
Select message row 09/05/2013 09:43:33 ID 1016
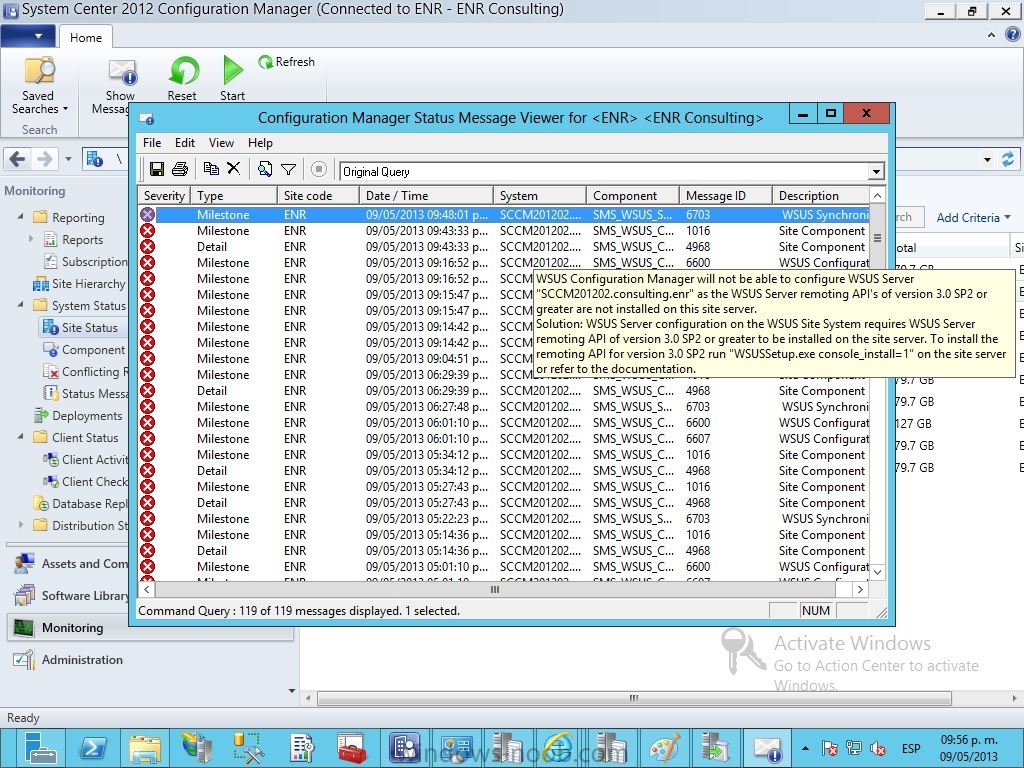tap(504, 231)
